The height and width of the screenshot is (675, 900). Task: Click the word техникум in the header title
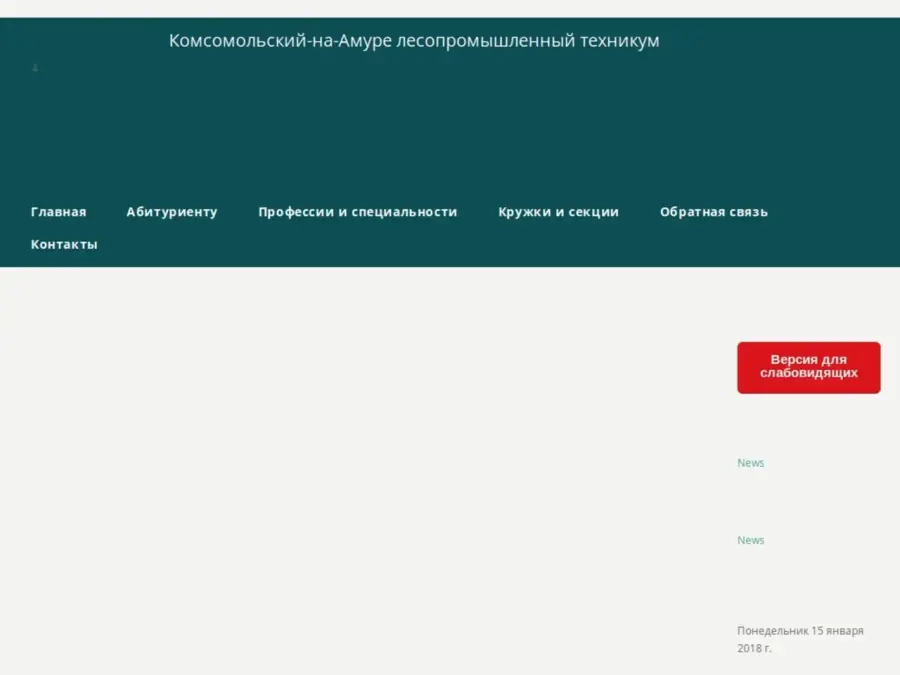click(619, 41)
